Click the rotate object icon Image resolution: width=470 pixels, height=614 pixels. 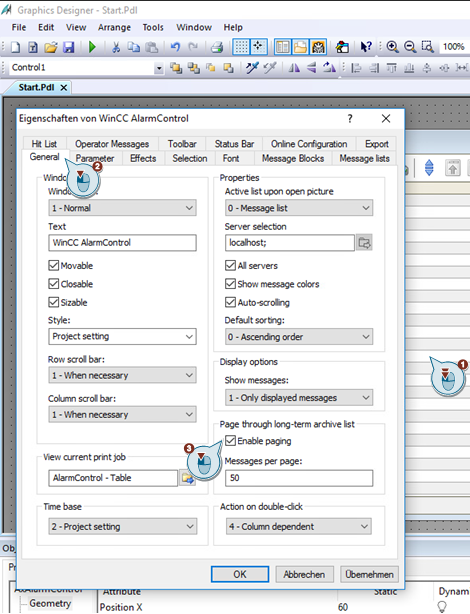click(x=329, y=68)
